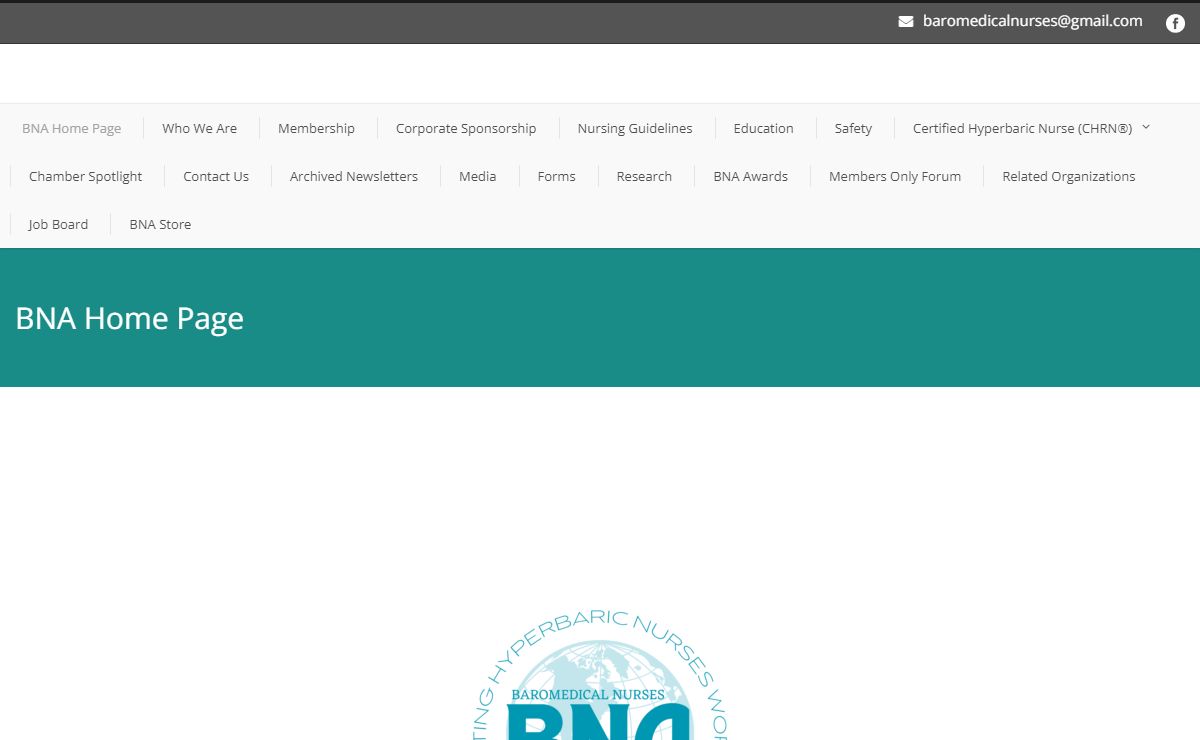Open the Membership menu item
The height and width of the screenshot is (740, 1200).
(316, 128)
